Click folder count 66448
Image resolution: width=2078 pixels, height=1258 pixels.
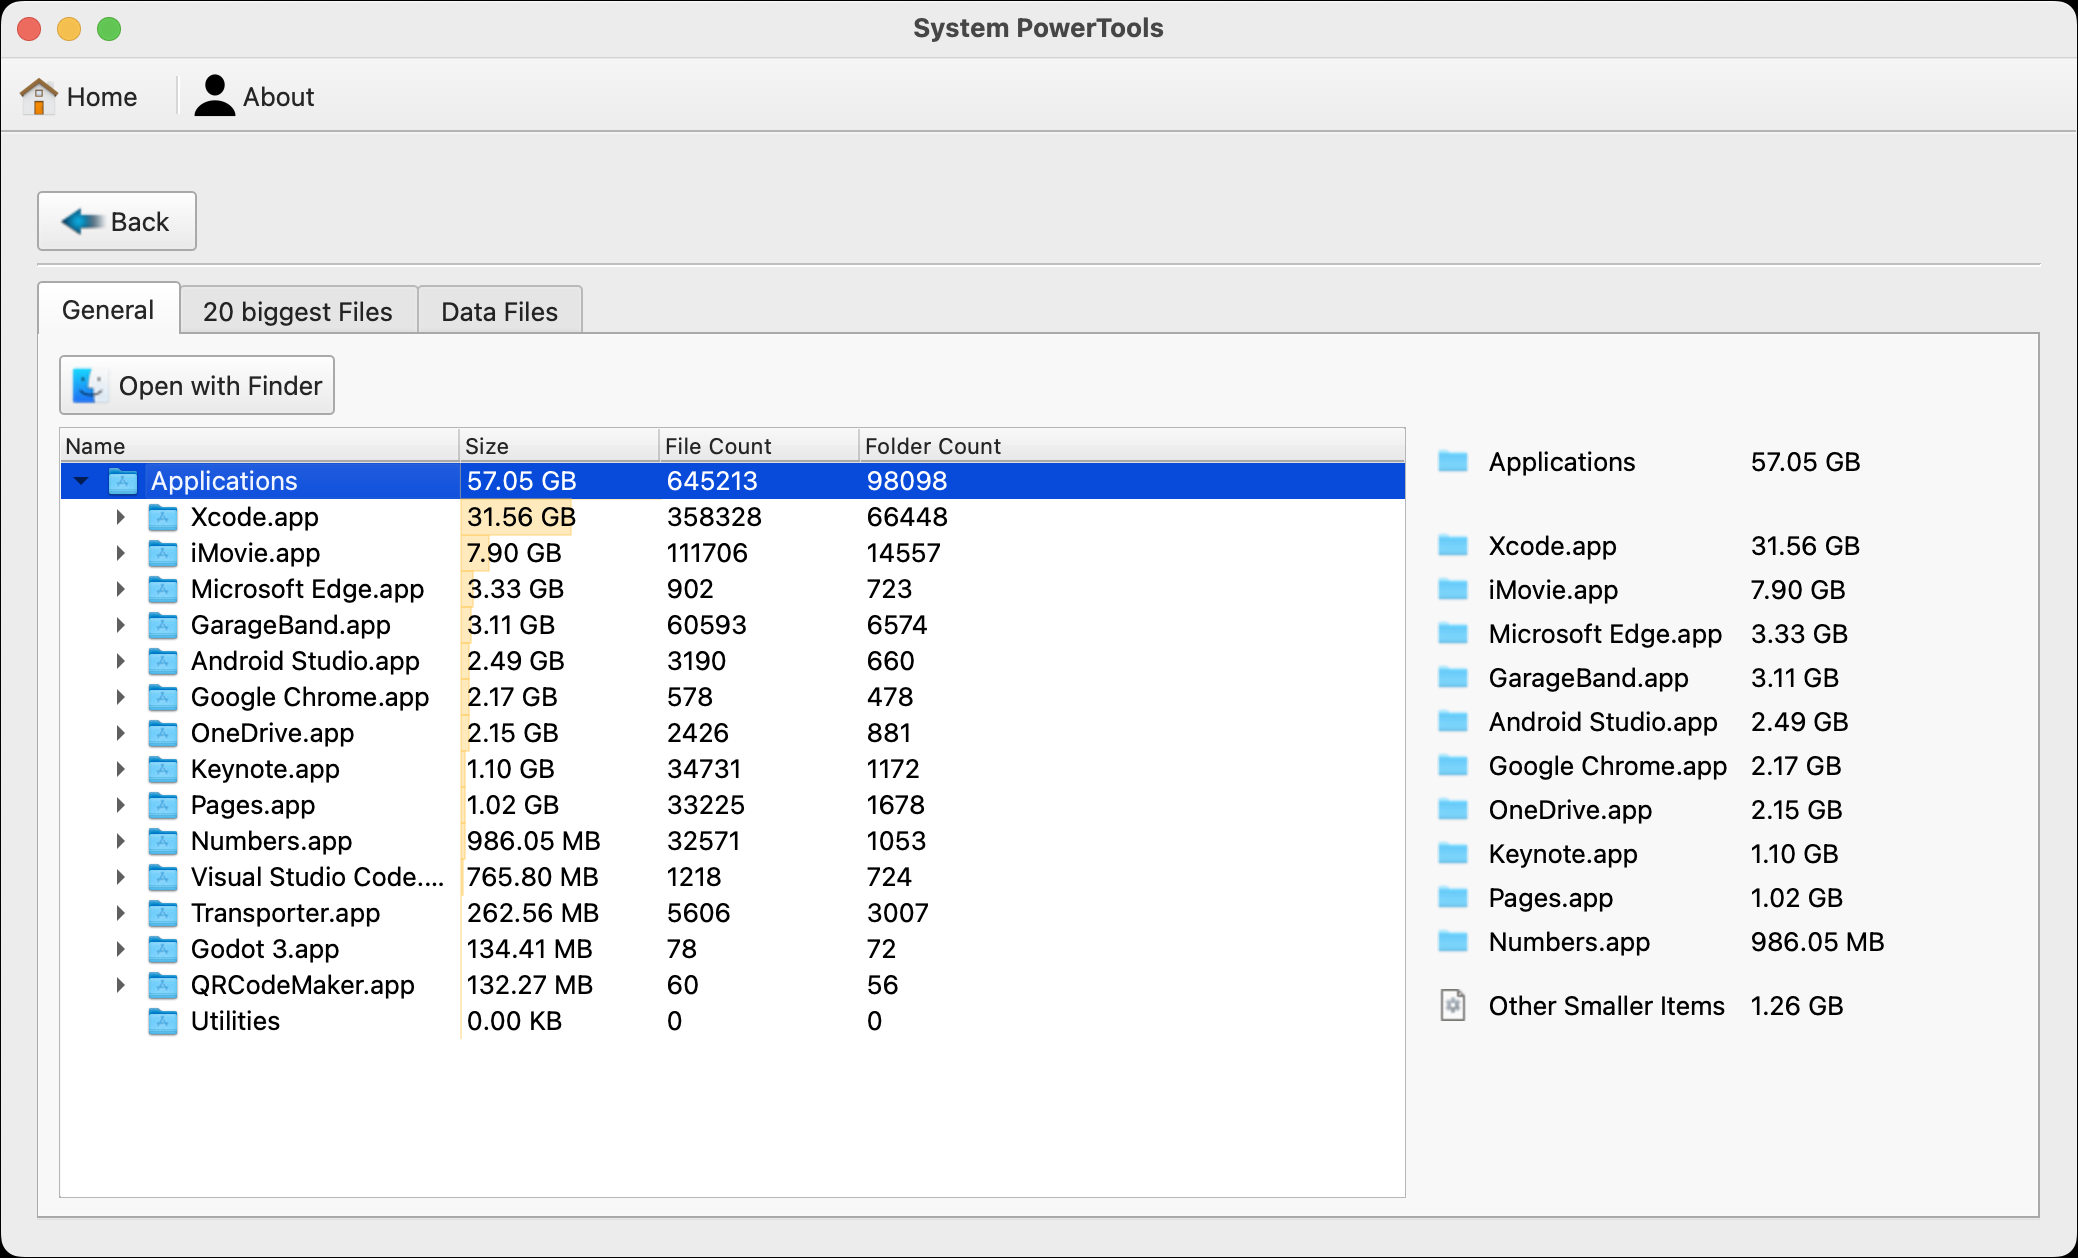coord(907,517)
